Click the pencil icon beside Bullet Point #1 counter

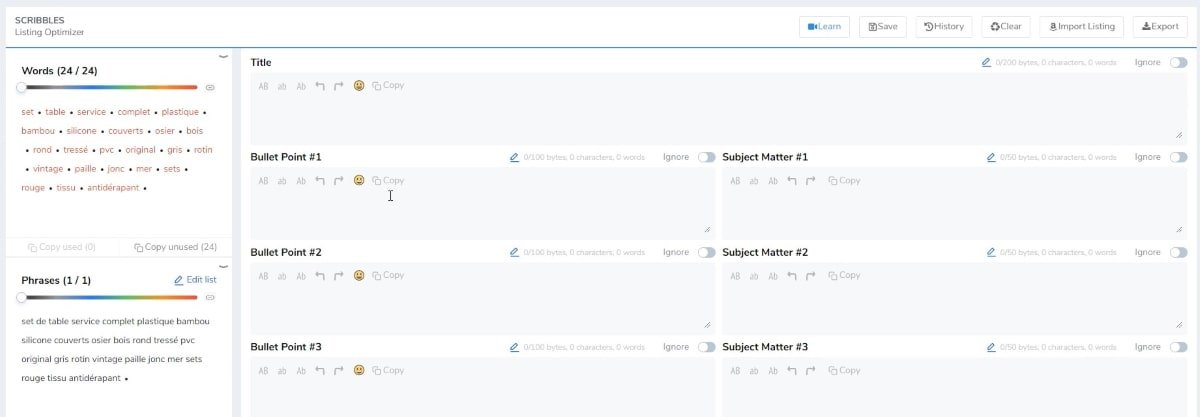tap(515, 157)
